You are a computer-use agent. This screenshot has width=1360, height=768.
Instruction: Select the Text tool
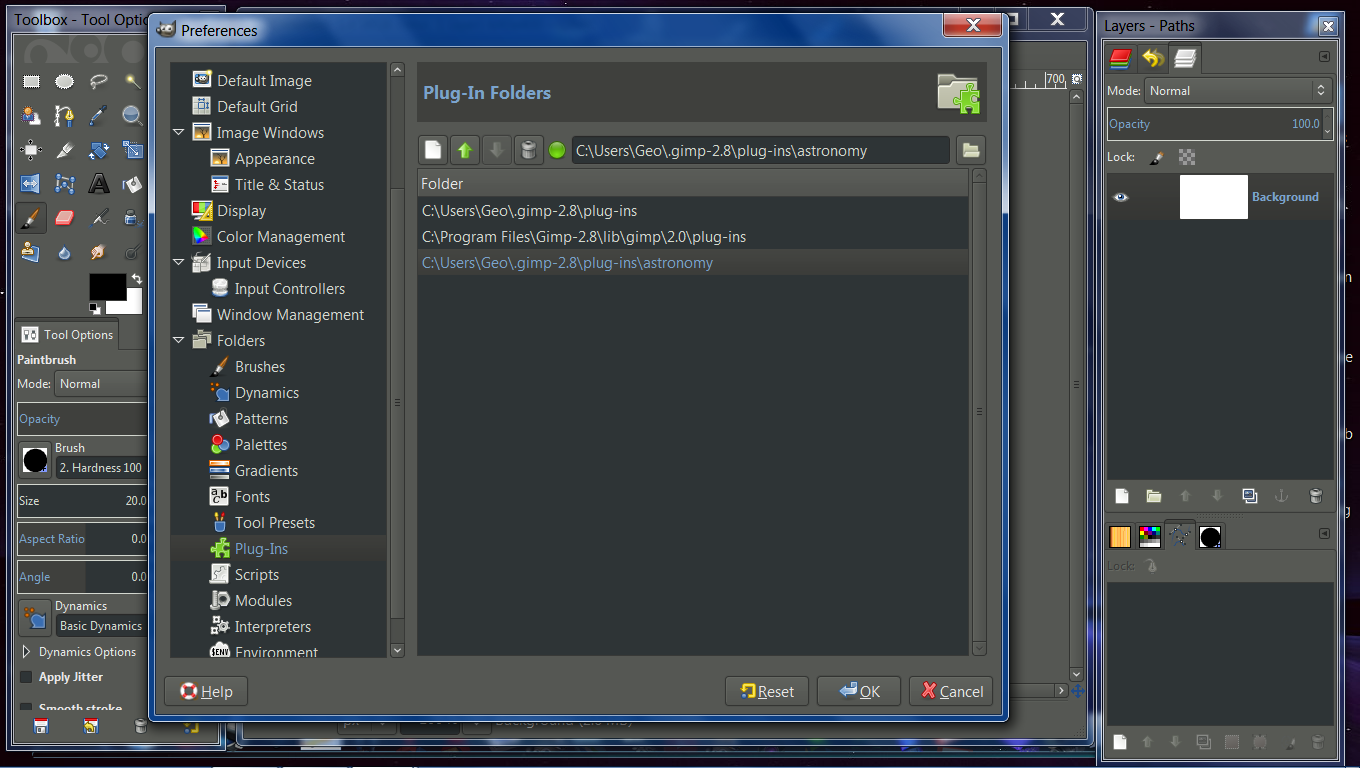pos(98,184)
